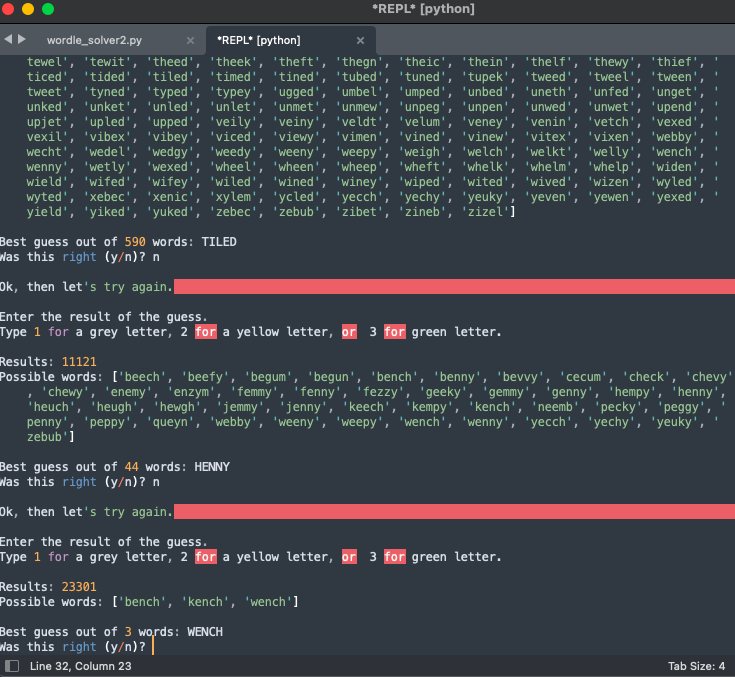Viewport: 735px width, 677px height.
Task: Click 'enemy' in possible words list
Action: (x=128, y=392)
